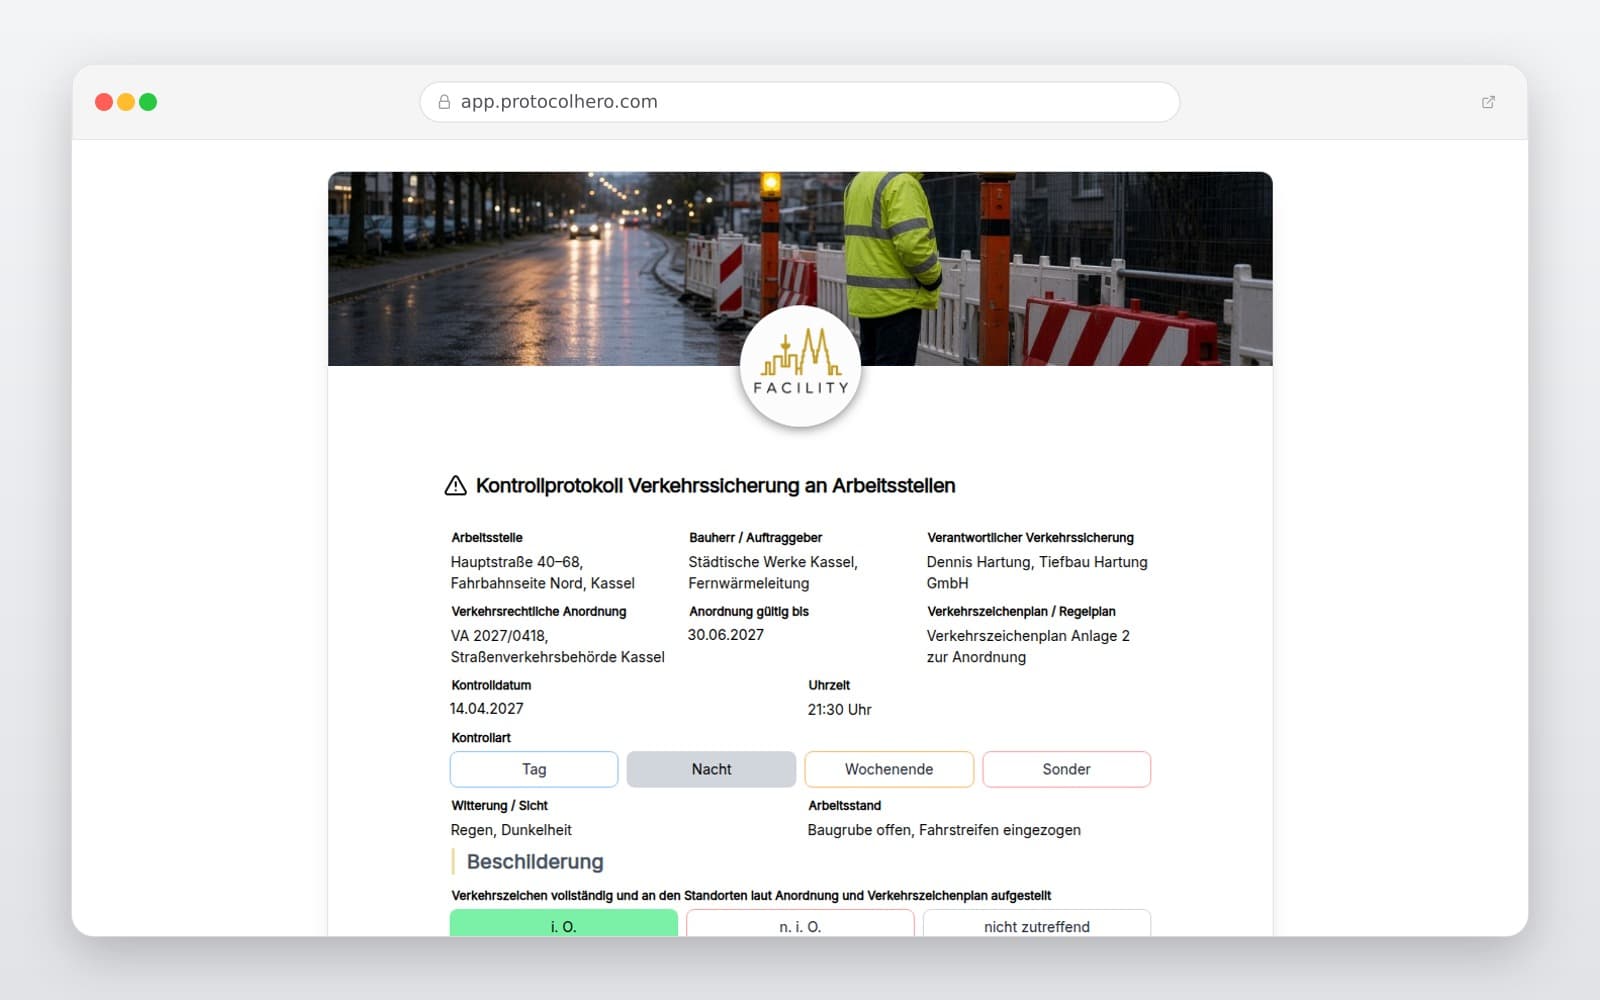Click the green maximize window dot
1600x1000 pixels.
pos(148,102)
